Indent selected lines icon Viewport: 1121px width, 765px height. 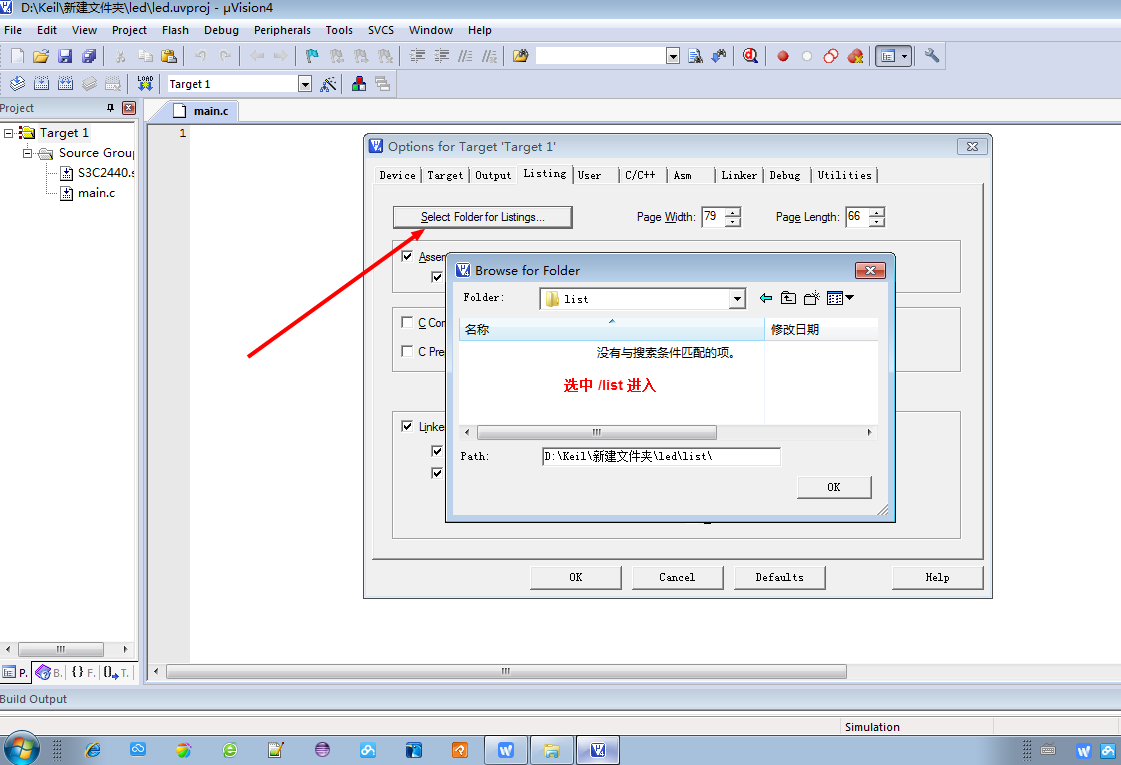pos(418,56)
